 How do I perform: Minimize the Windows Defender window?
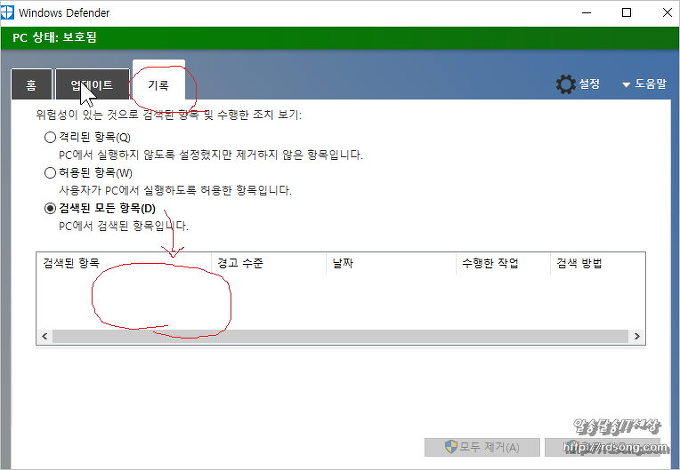tap(579, 13)
